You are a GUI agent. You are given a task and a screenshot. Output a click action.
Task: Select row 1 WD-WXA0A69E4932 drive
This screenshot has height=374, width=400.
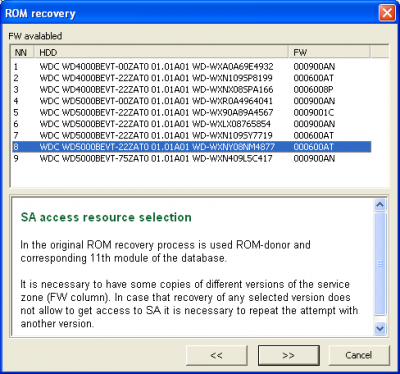192,67
